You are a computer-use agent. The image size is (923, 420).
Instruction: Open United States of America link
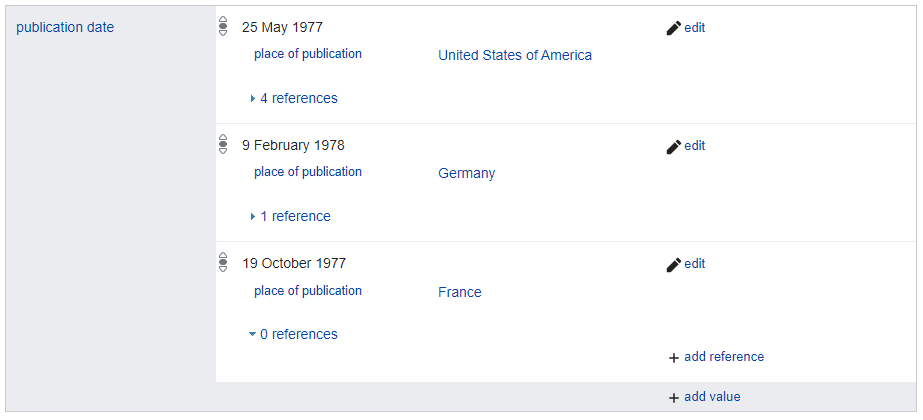(x=515, y=55)
